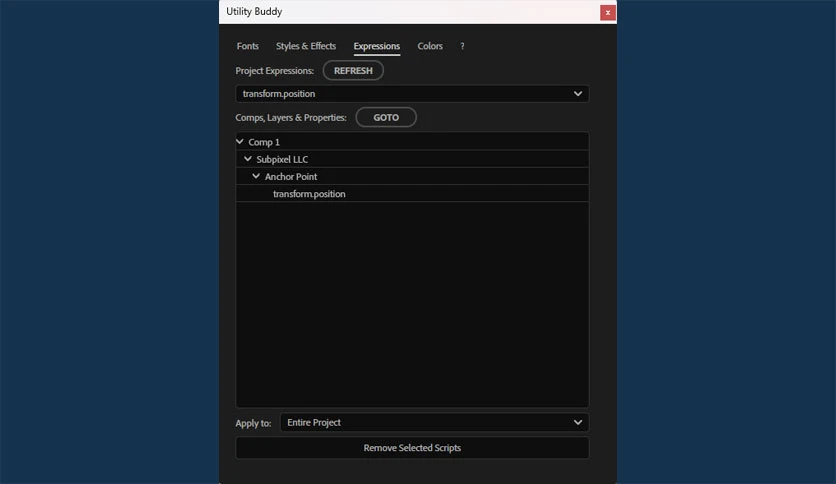Select transform.position expression in the tree
The width and height of the screenshot is (836, 484).
412,193
